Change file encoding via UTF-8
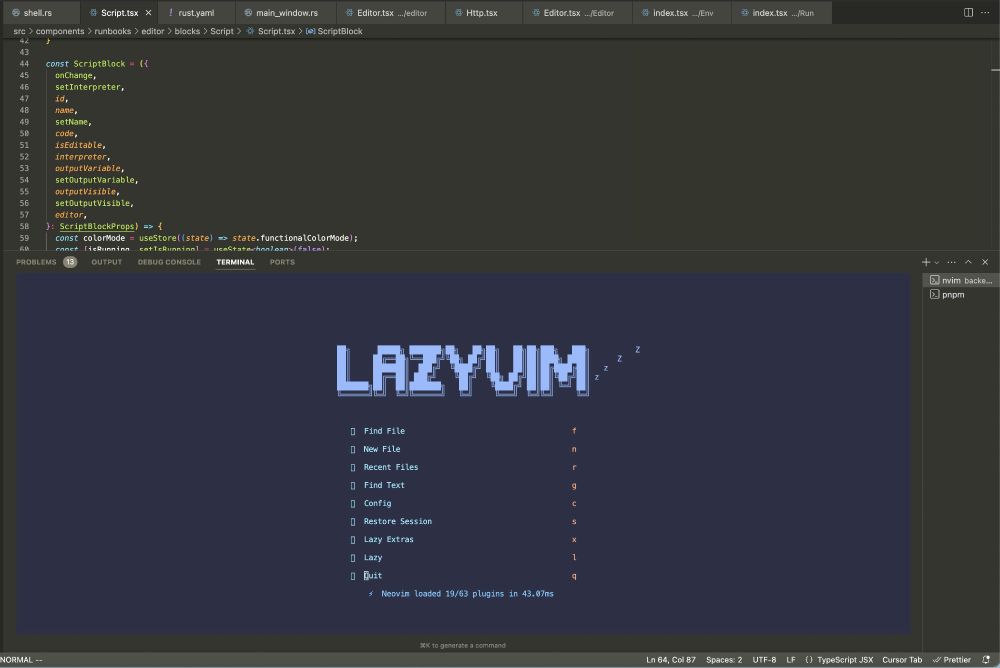 click(x=764, y=660)
